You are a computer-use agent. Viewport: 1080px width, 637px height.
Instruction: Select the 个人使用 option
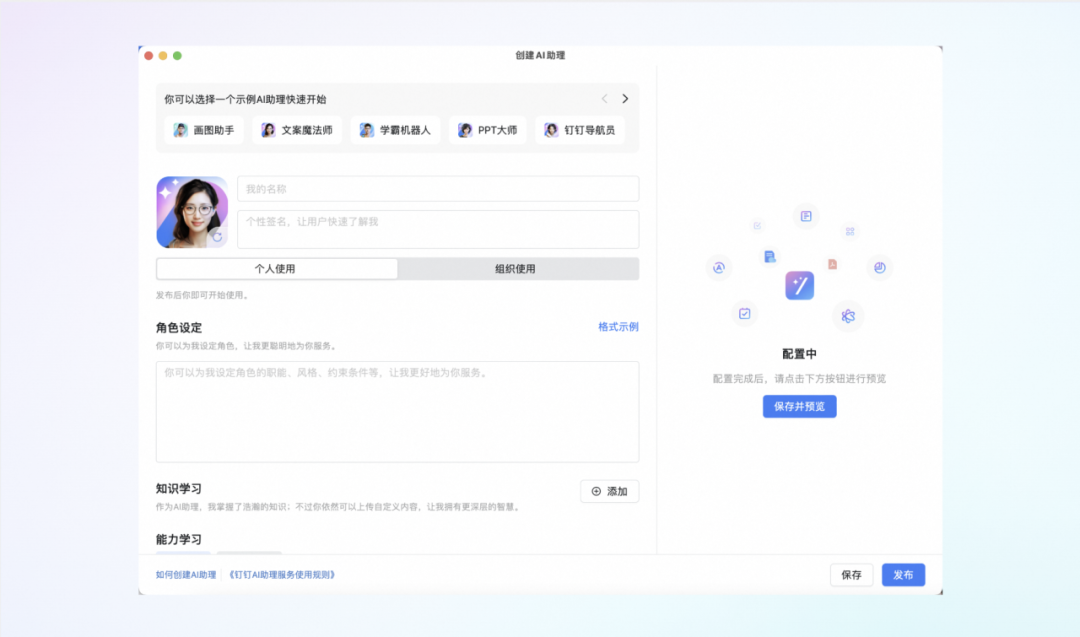276,269
